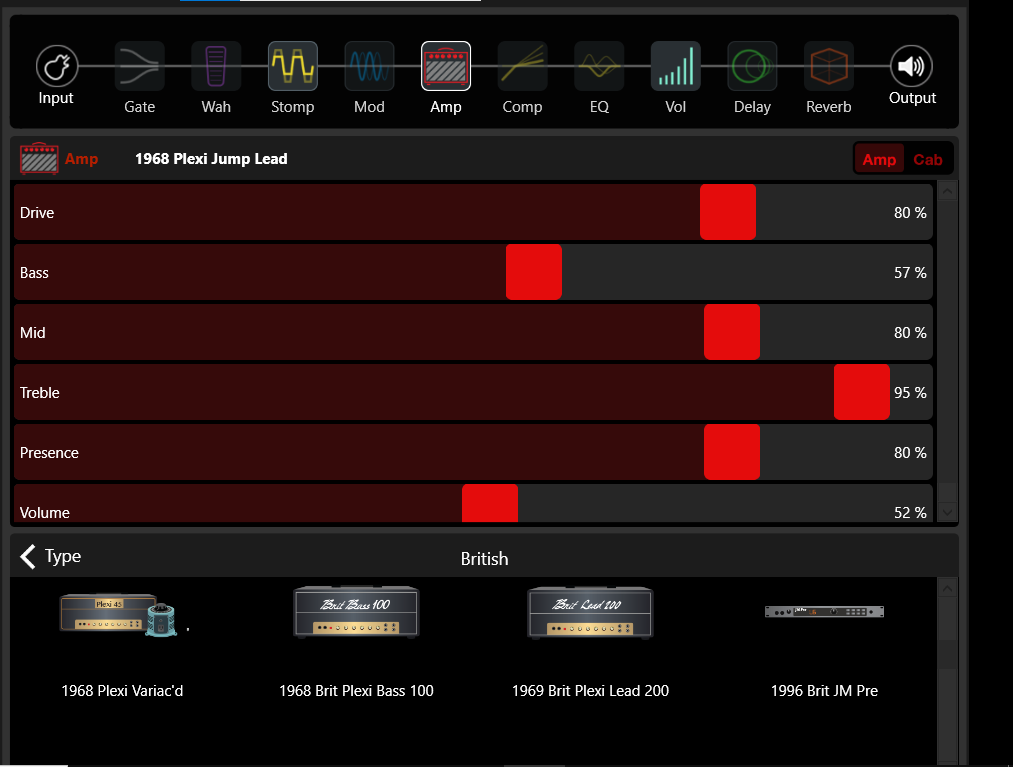1013x767 pixels.
Task: Open the Comp compressor block
Action: pos(522,67)
